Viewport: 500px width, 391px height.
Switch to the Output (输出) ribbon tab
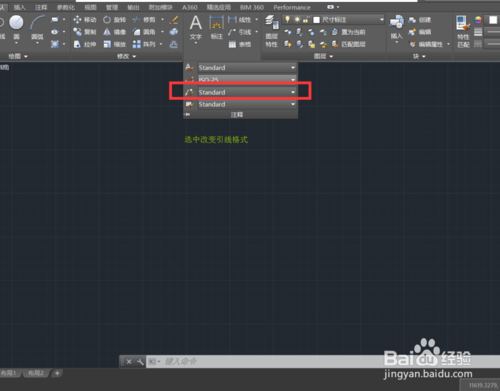point(133,7)
